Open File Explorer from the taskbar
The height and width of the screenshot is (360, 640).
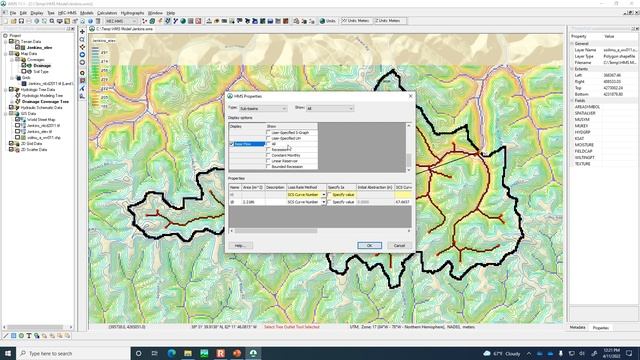tap(188, 353)
